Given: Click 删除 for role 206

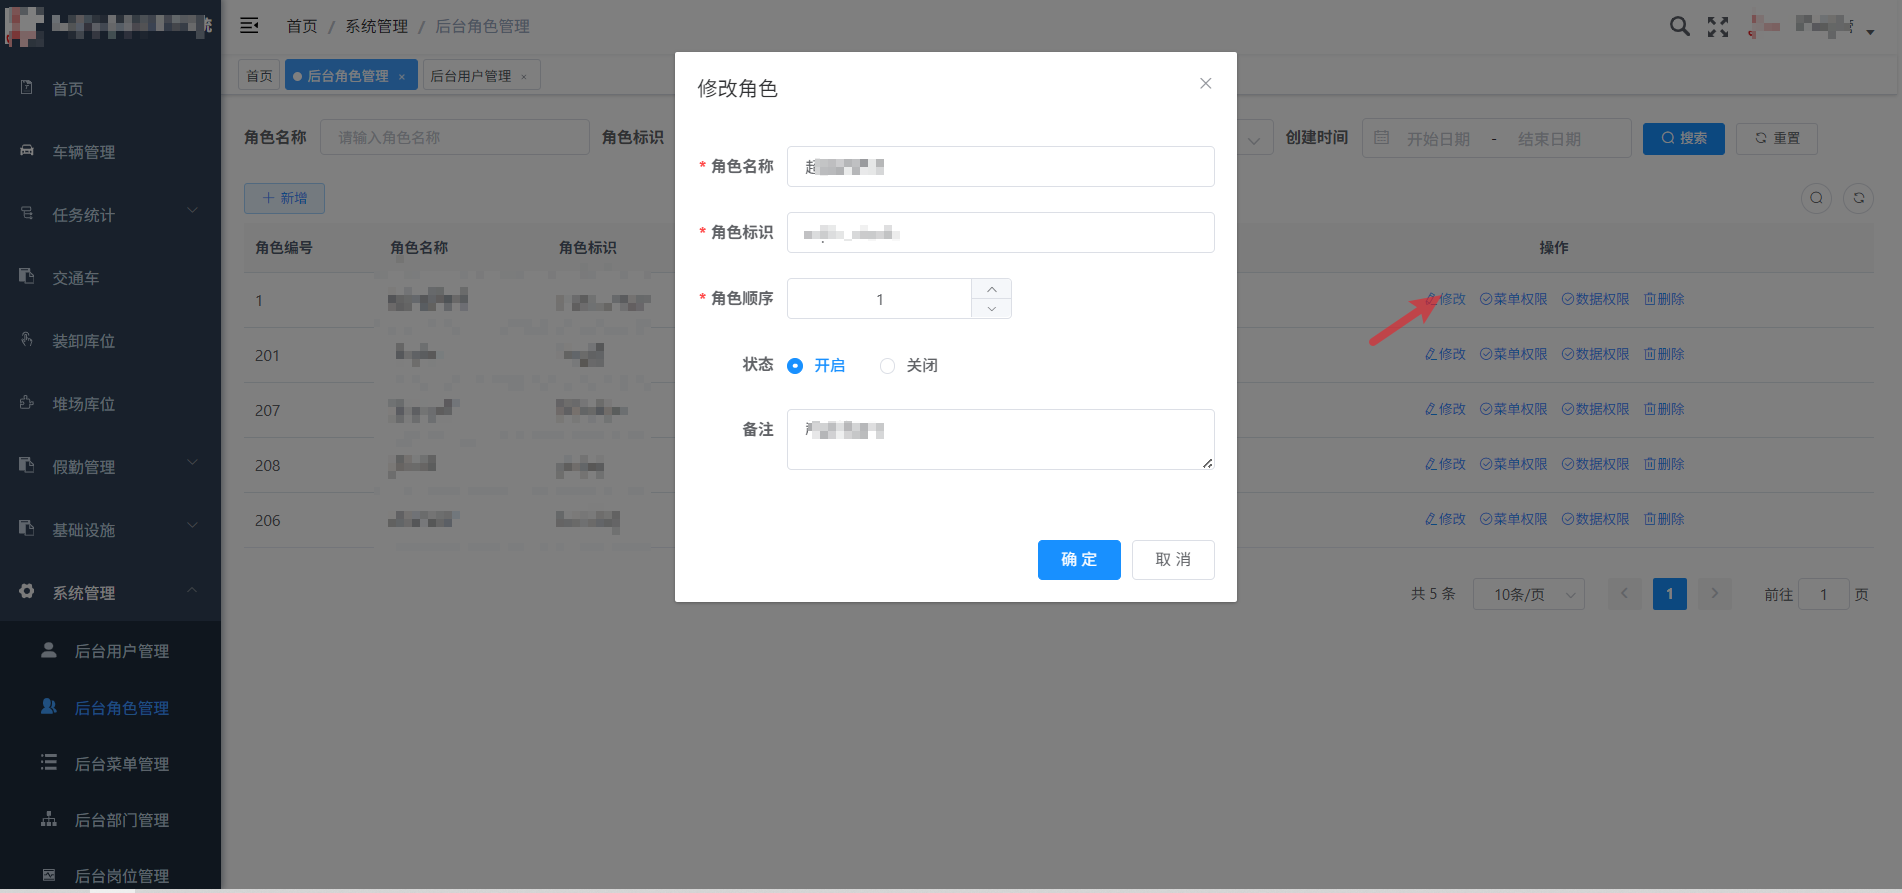Looking at the screenshot, I should 1664,519.
